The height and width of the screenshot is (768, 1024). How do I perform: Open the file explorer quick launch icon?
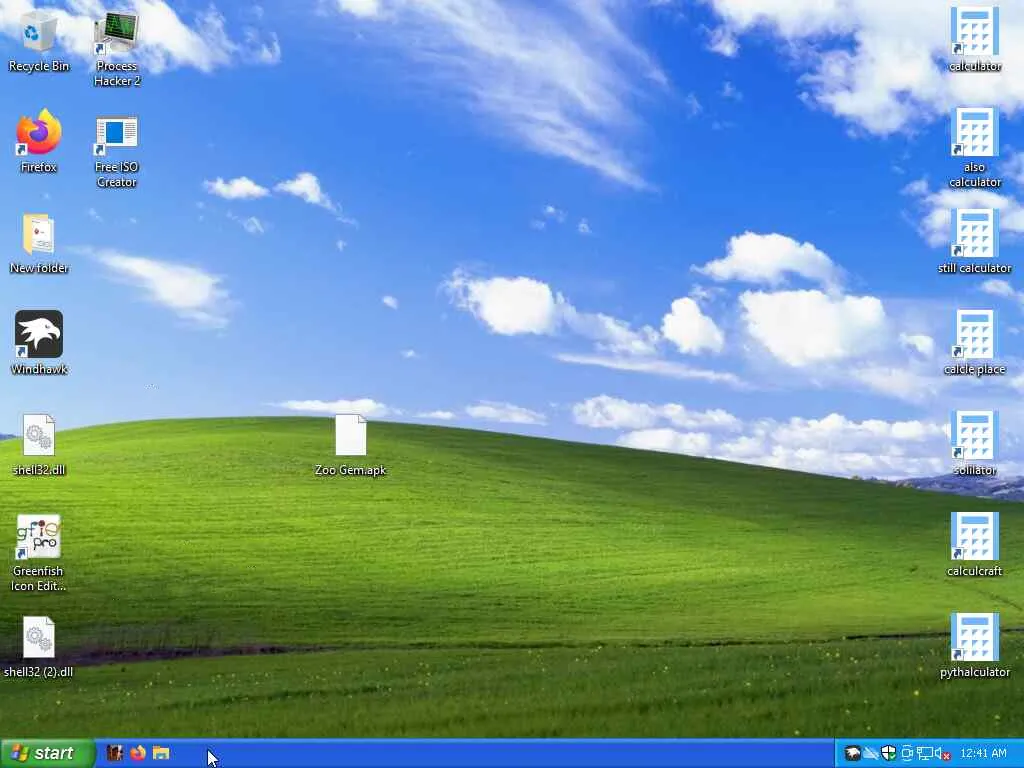tap(161, 753)
